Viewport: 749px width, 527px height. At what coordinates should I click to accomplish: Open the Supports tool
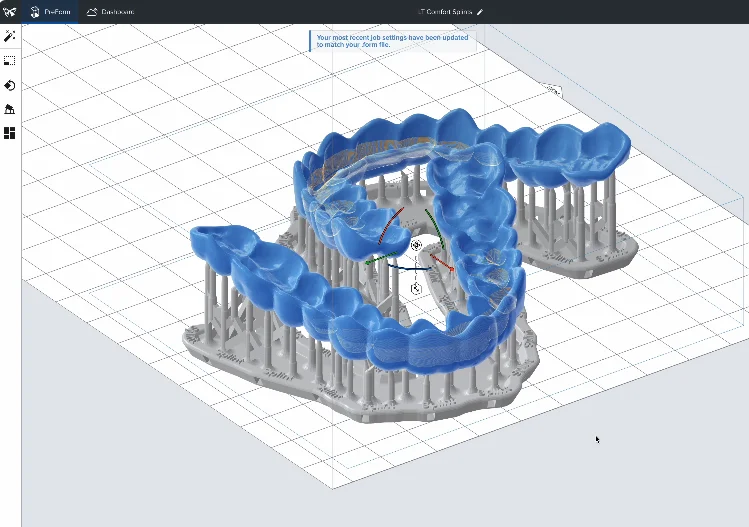(x=10, y=109)
